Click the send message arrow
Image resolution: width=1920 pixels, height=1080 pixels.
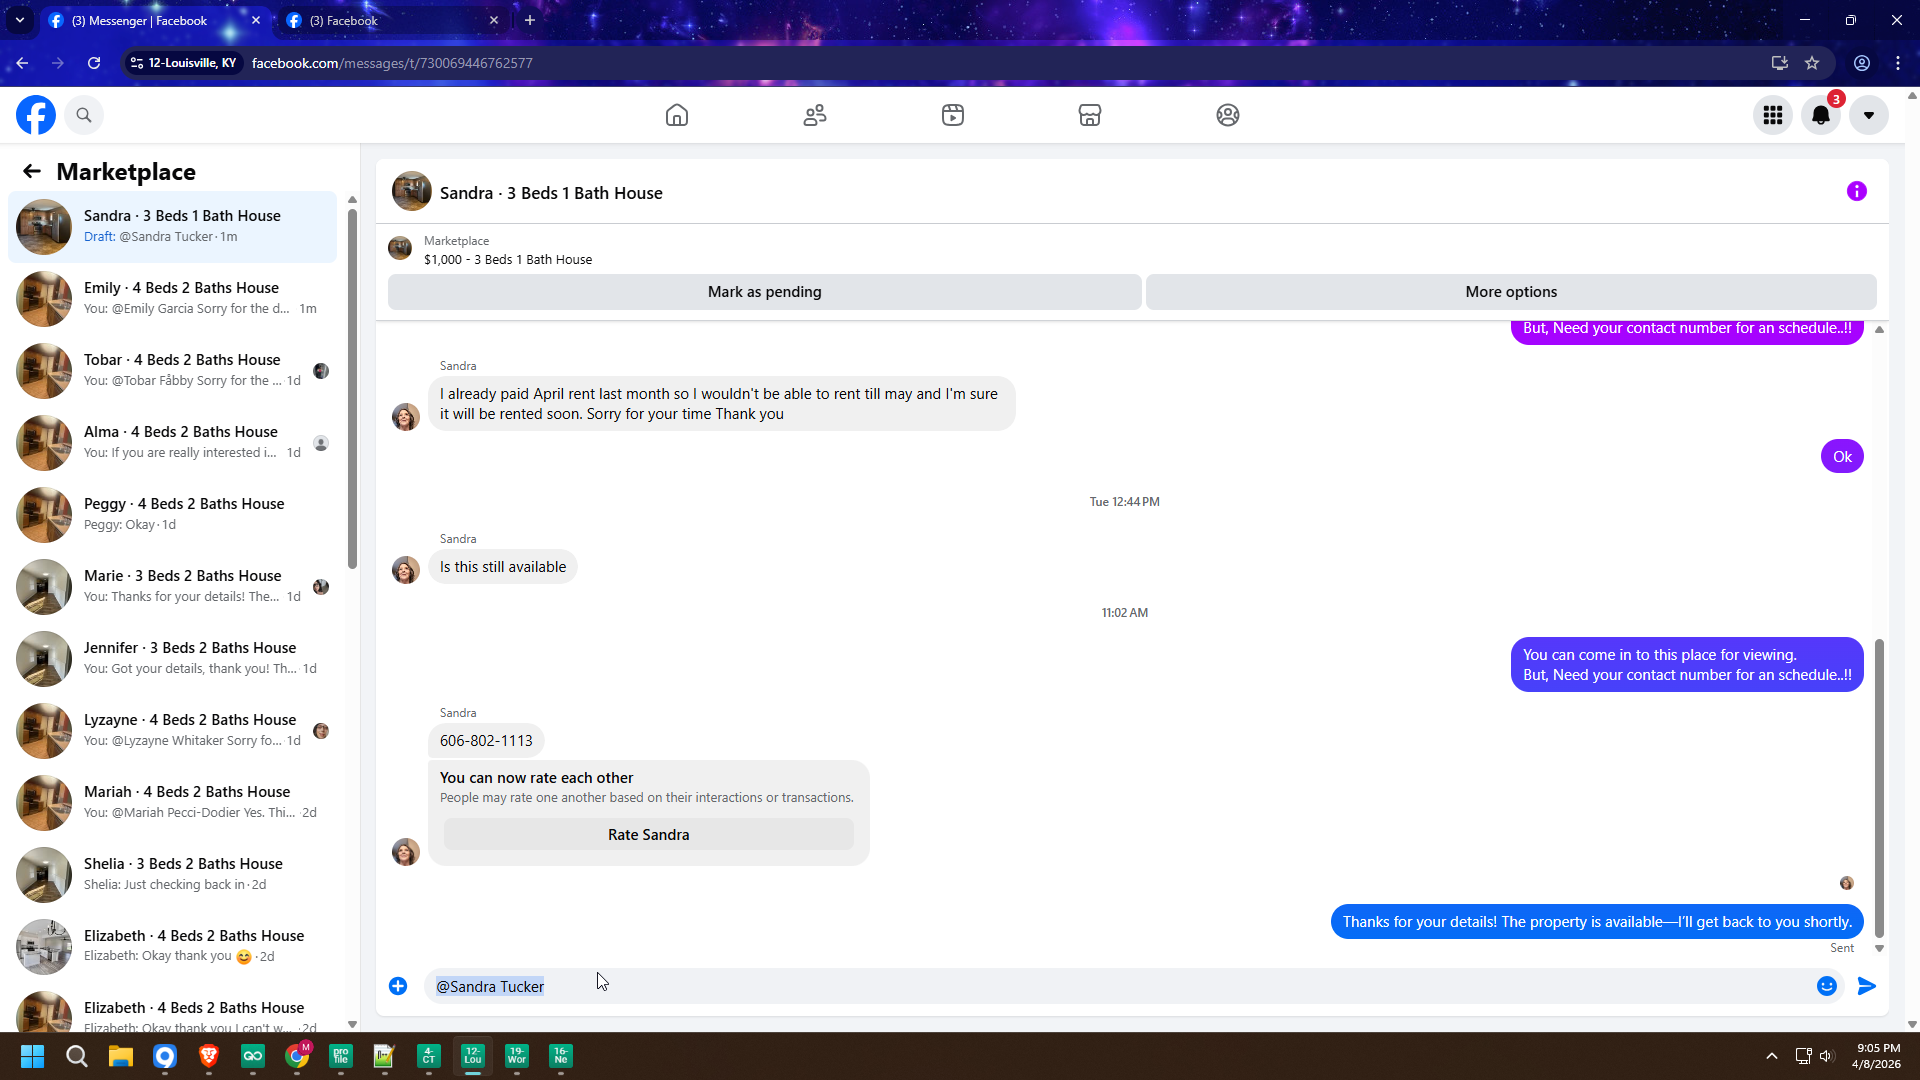click(x=1867, y=986)
